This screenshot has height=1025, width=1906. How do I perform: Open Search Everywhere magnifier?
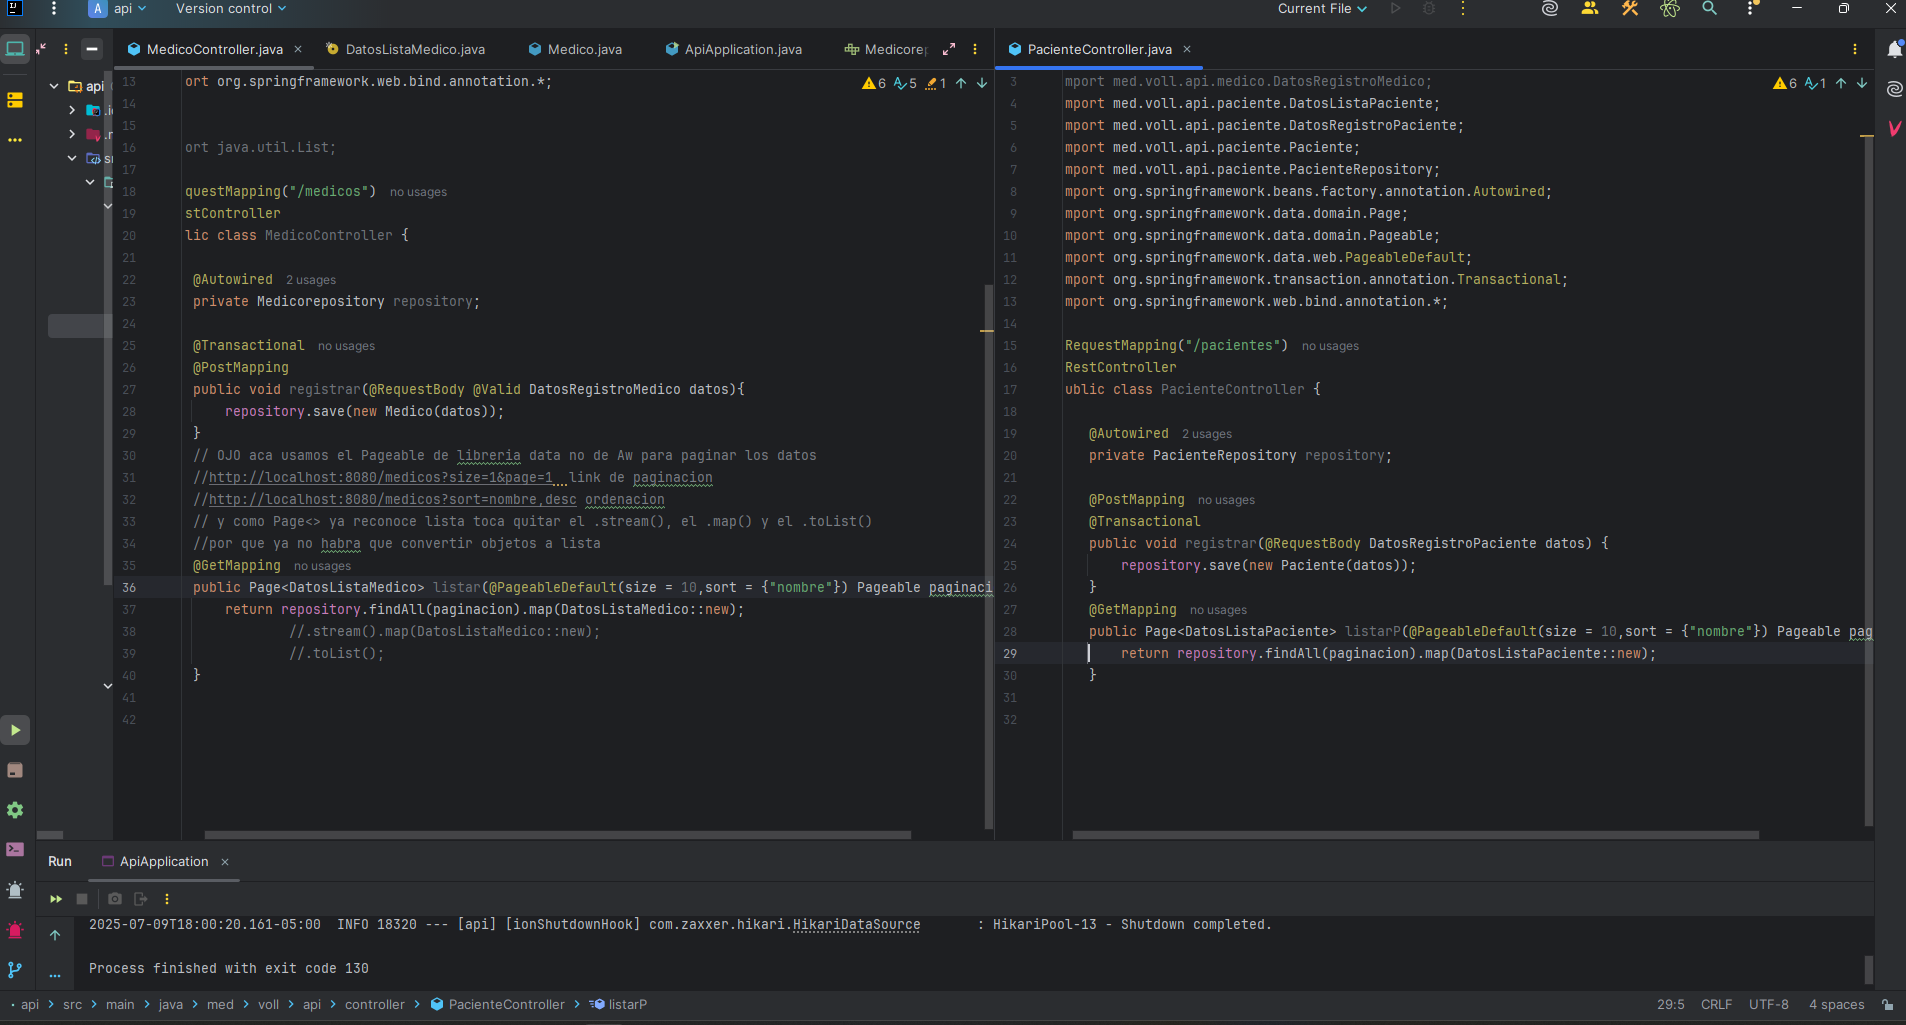pos(1710,9)
